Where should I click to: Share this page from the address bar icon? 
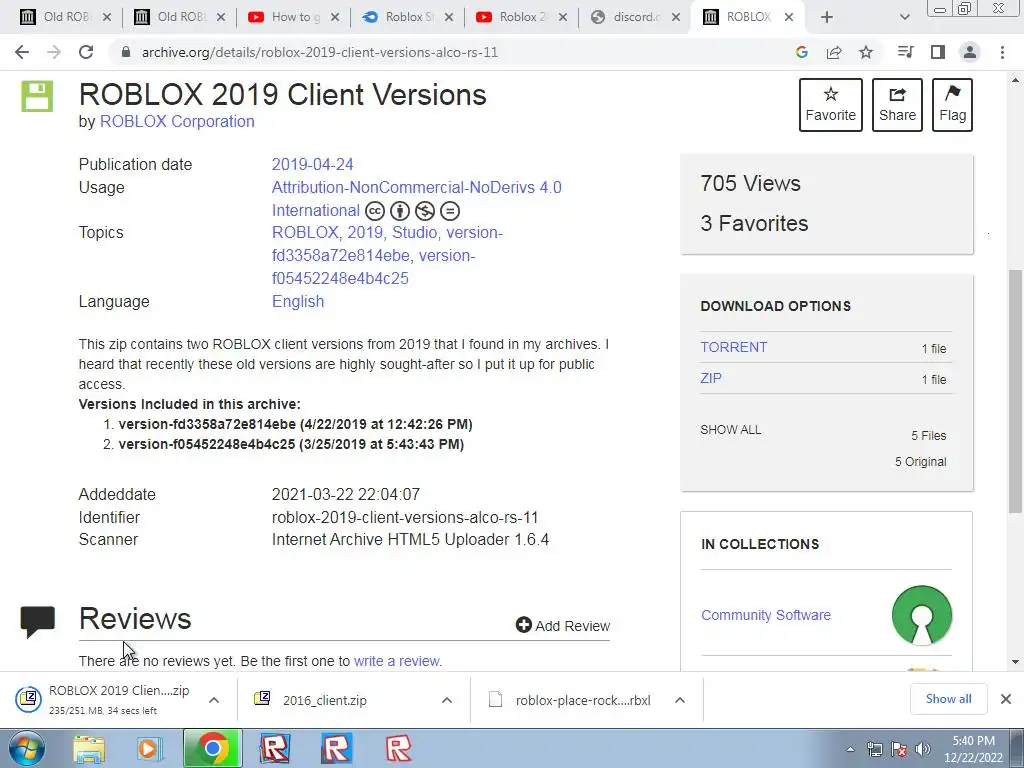point(834,52)
